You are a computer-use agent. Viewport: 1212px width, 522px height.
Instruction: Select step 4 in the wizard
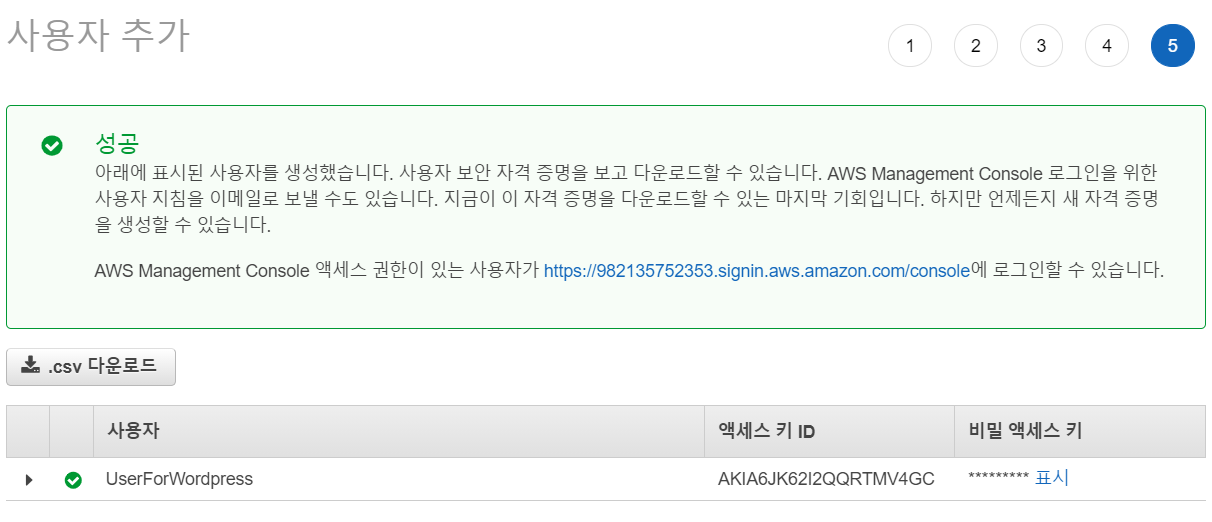1107,46
